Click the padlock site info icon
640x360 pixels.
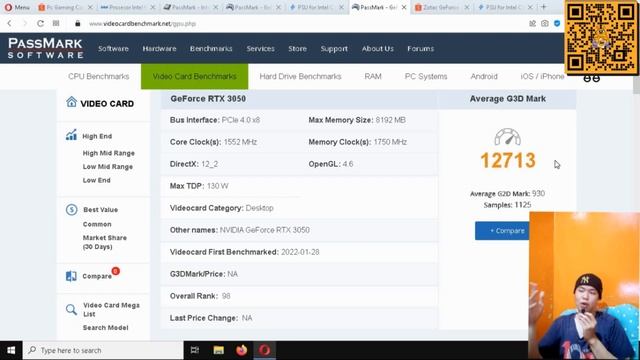78,24
